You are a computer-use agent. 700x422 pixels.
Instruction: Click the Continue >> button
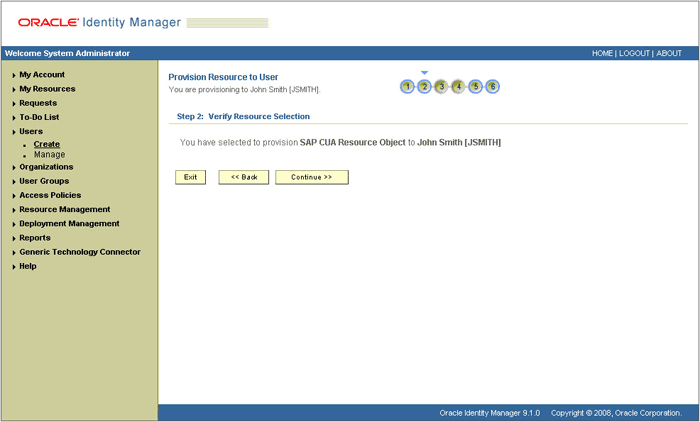point(312,177)
